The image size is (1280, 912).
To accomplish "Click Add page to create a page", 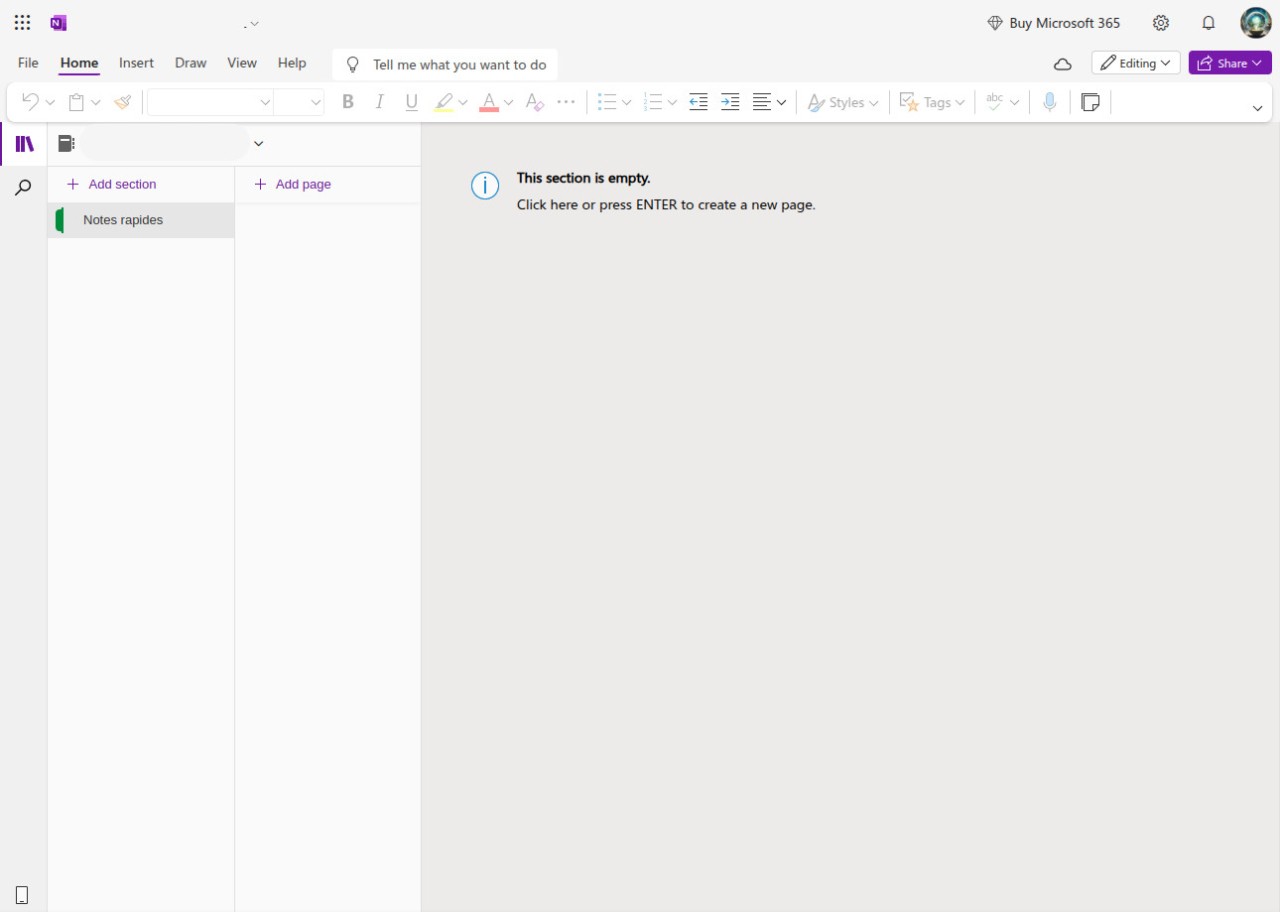I will click(291, 184).
